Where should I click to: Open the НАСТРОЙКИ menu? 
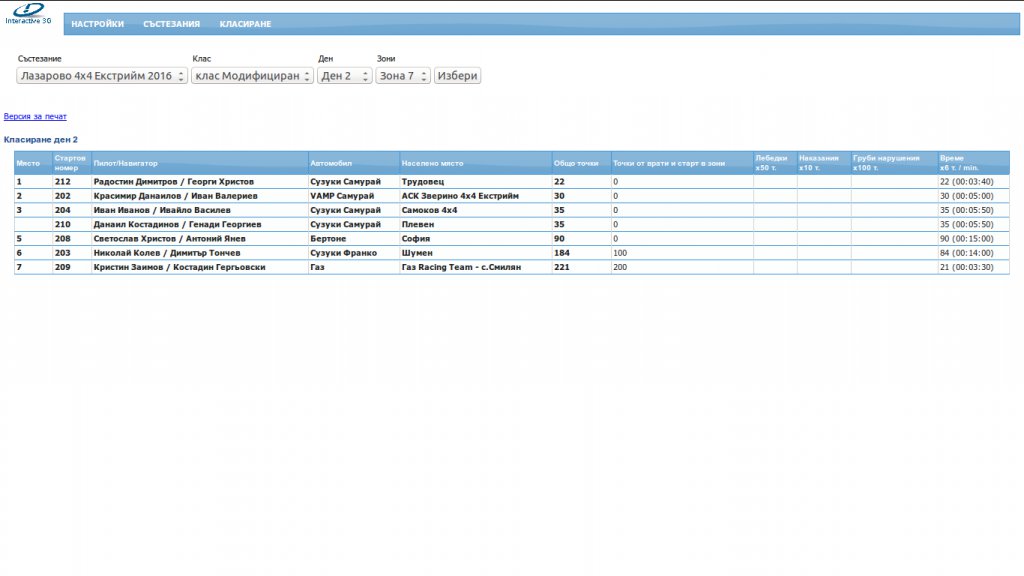tap(97, 24)
